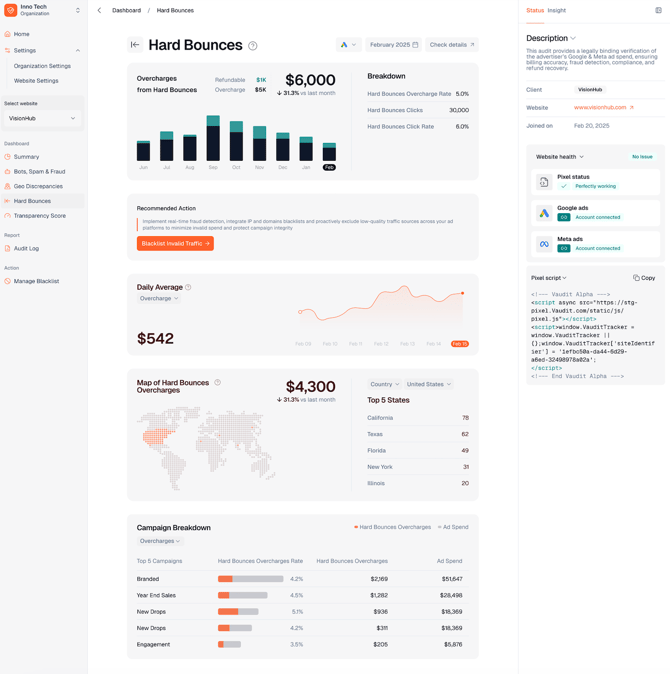Toggle the Ad Spend legend
Viewport: 670px width, 674px height.
coord(453,527)
